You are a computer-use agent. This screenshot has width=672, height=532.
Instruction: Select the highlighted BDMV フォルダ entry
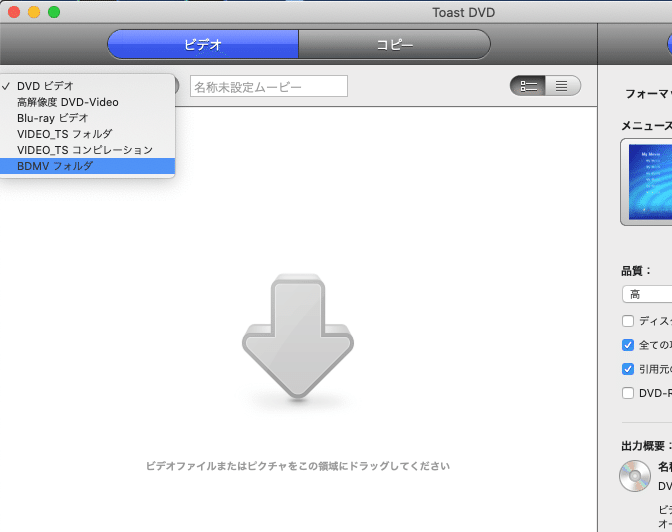(x=87, y=166)
